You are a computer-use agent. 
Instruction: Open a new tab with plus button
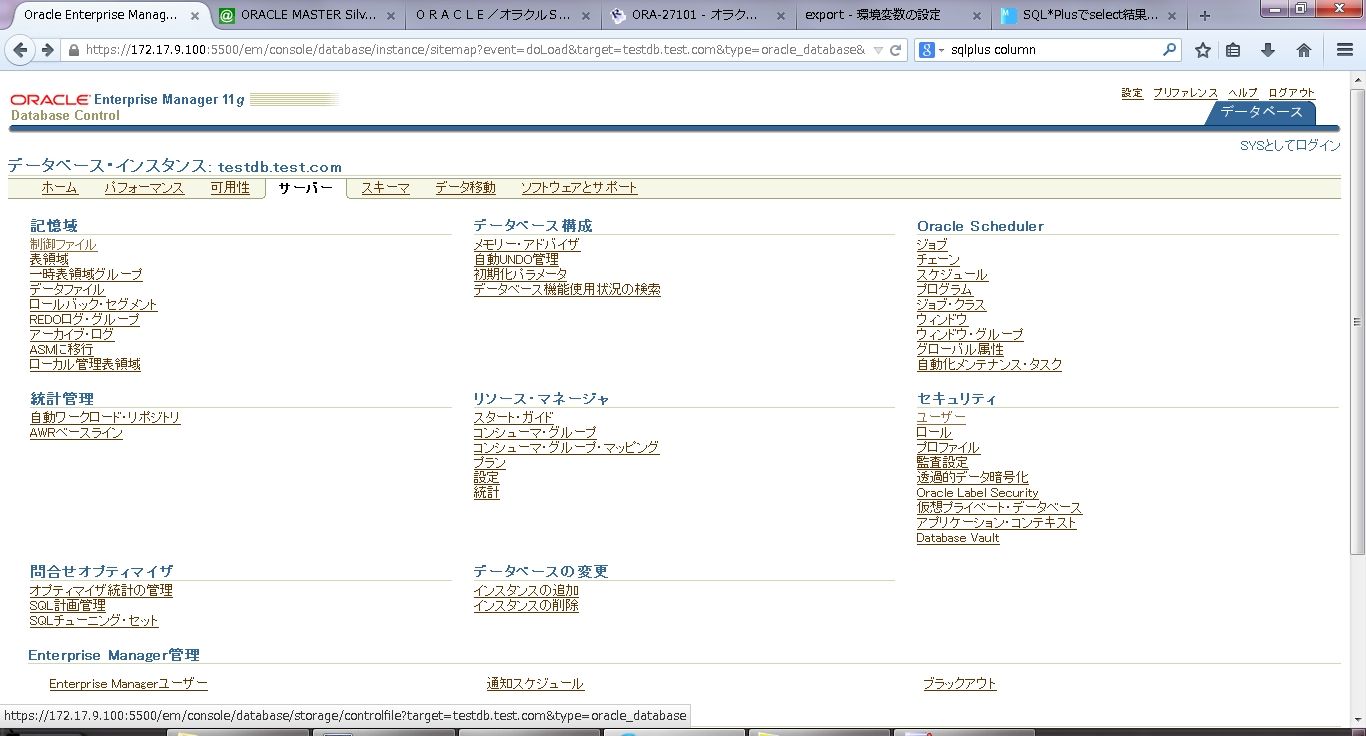(1205, 16)
